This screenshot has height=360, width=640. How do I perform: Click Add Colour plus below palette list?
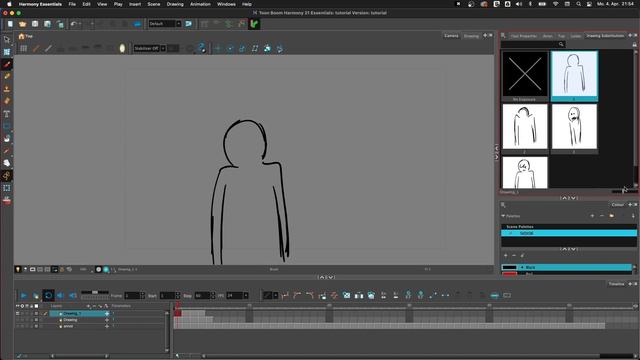[506, 256]
